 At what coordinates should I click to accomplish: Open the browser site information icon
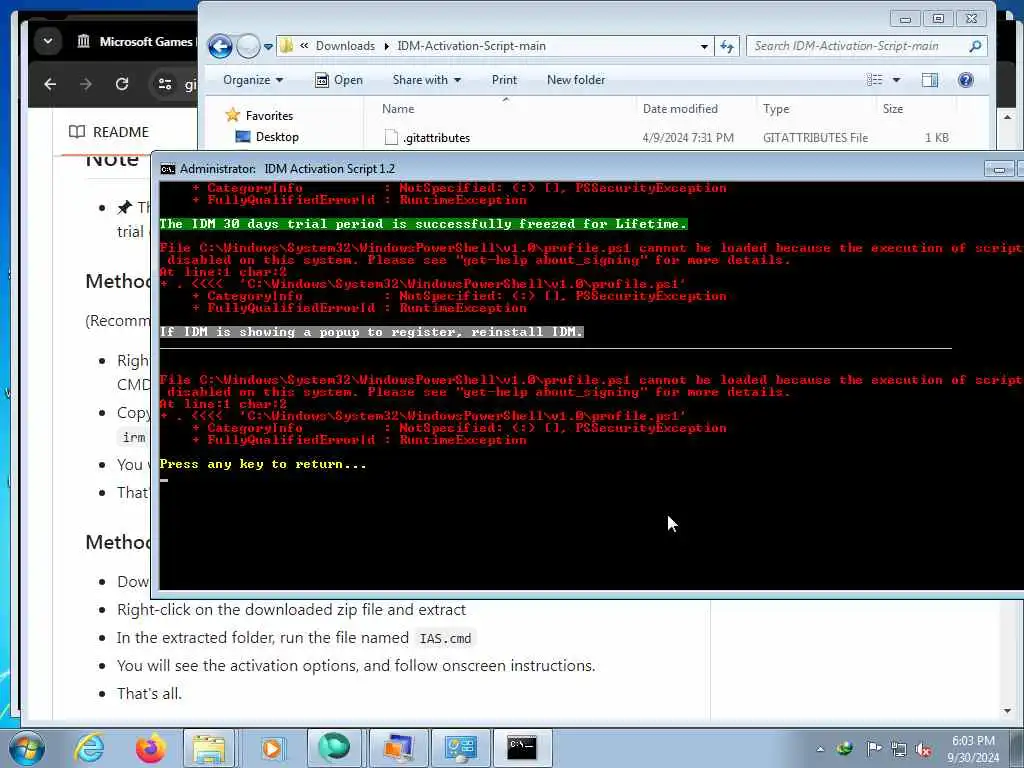coord(165,84)
